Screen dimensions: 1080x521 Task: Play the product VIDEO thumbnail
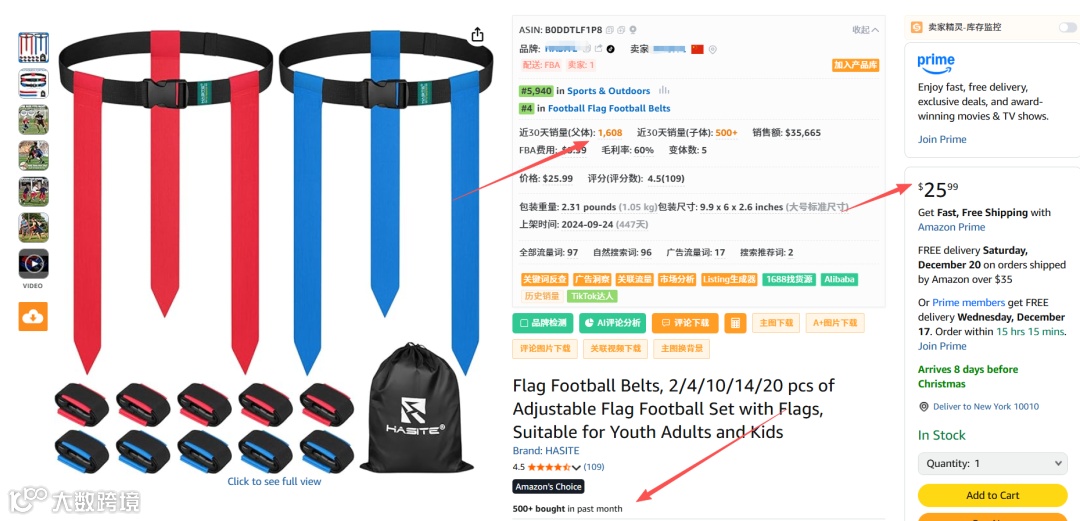[x=33, y=263]
